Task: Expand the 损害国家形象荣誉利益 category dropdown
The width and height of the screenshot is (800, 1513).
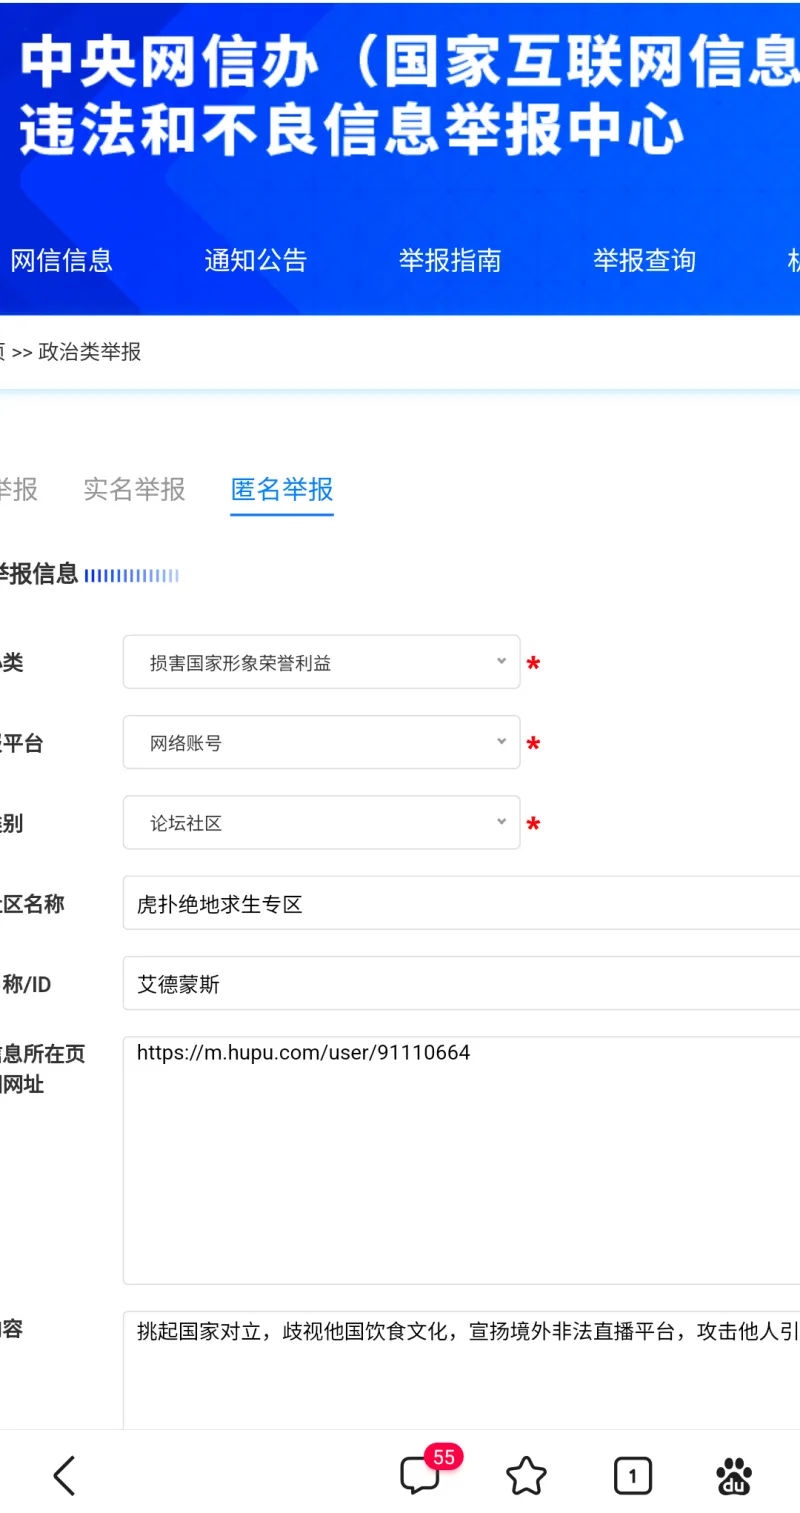Action: click(x=321, y=662)
